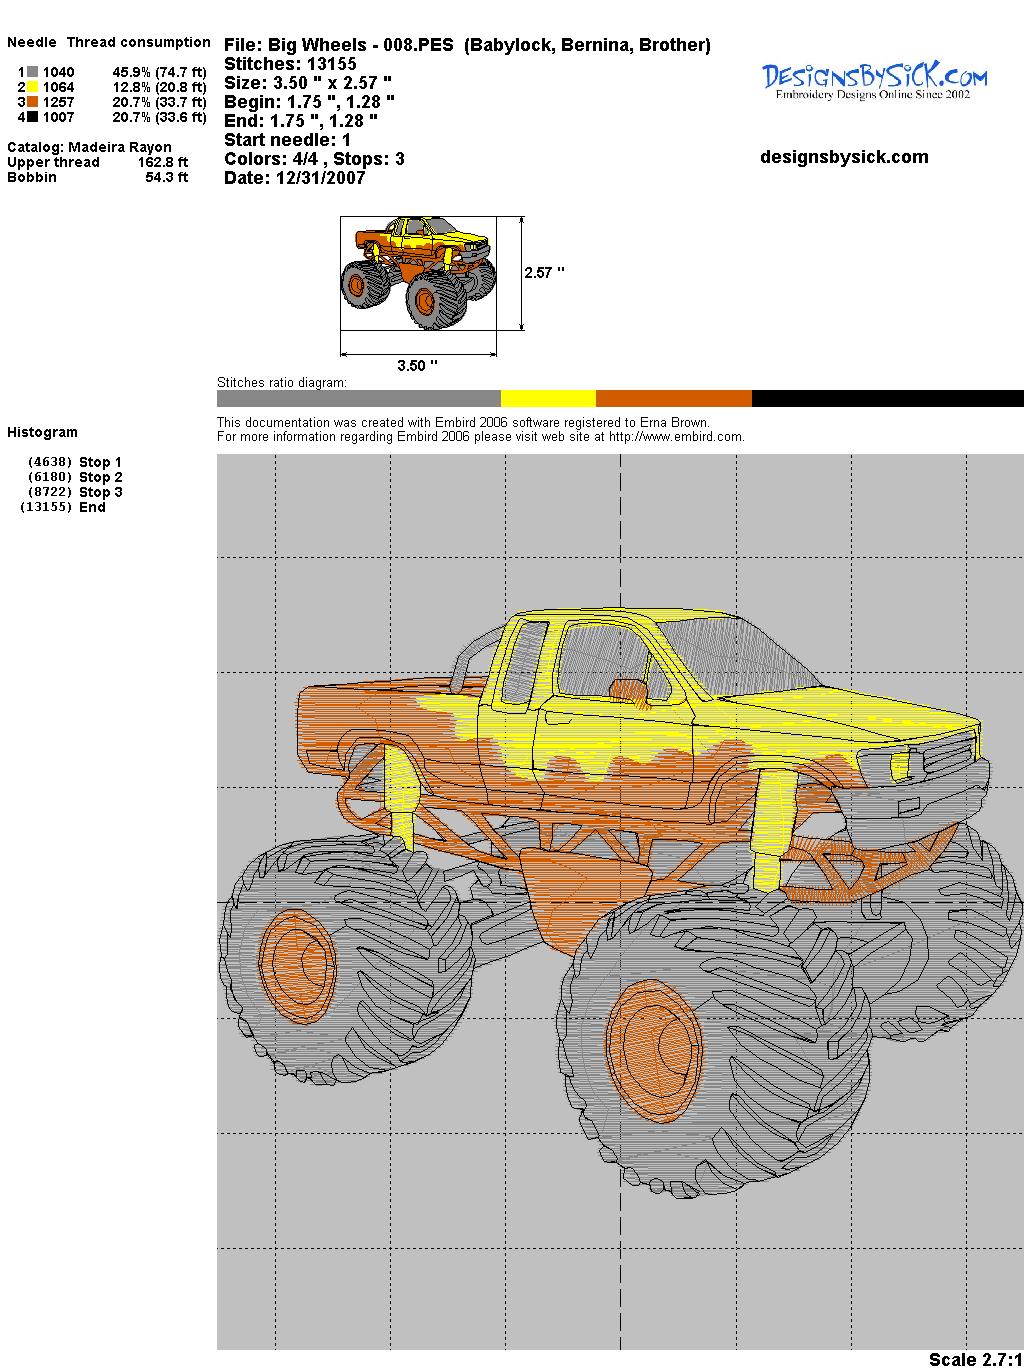Select Stop 3 in the Histogram list
This screenshot has height=1370, width=1024.
100,492
